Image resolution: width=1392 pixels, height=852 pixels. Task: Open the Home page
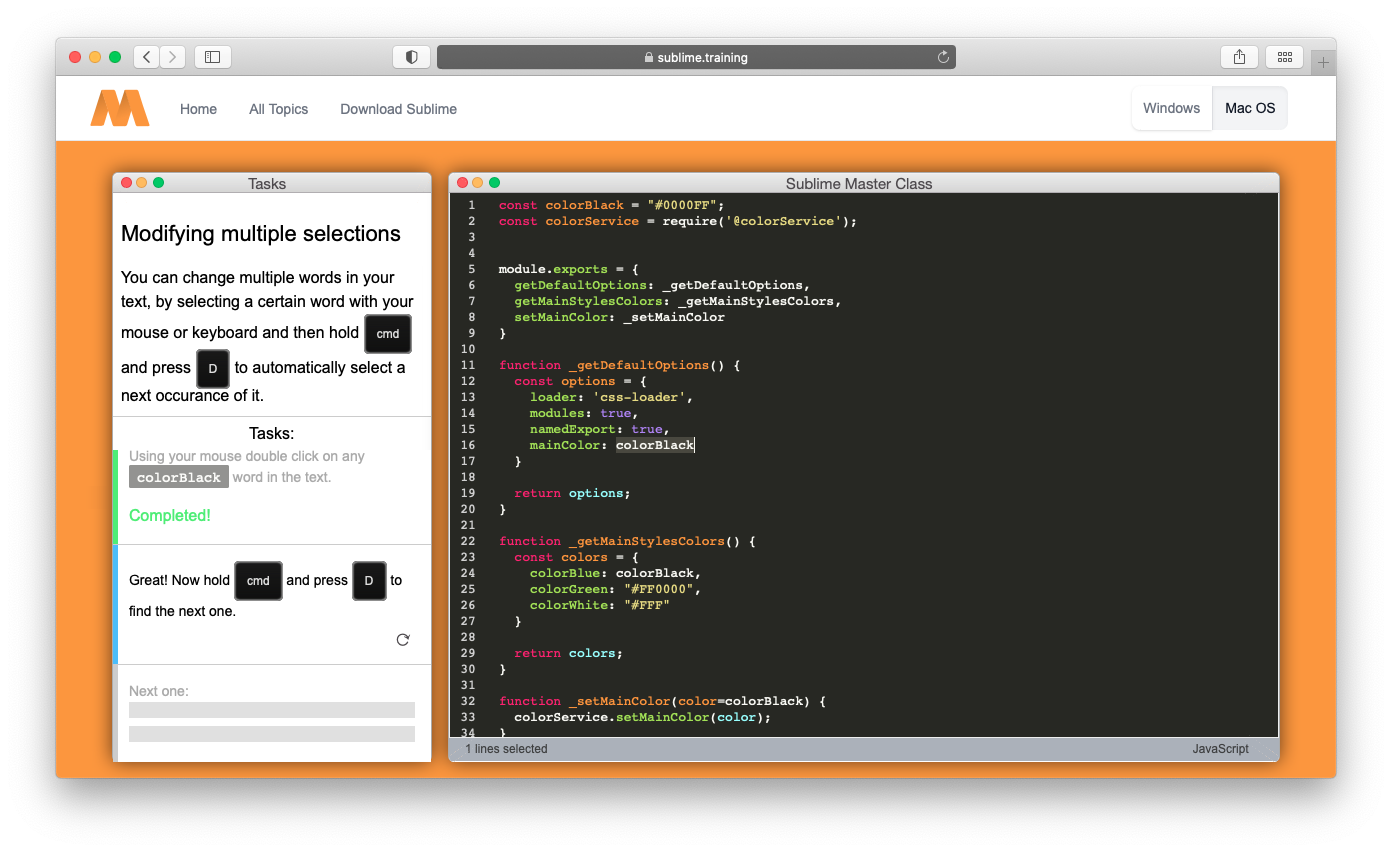tap(198, 109)
